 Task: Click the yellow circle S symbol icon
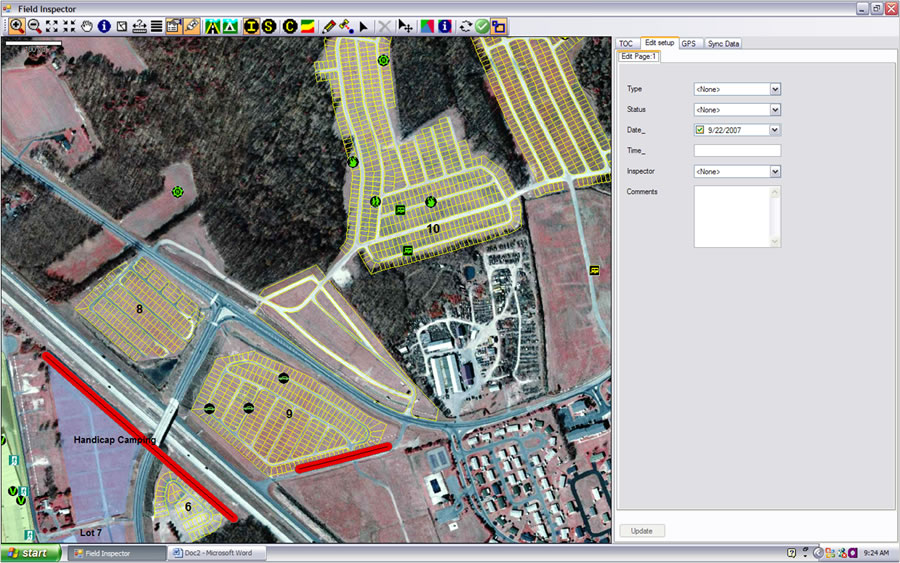coord(267,25)
